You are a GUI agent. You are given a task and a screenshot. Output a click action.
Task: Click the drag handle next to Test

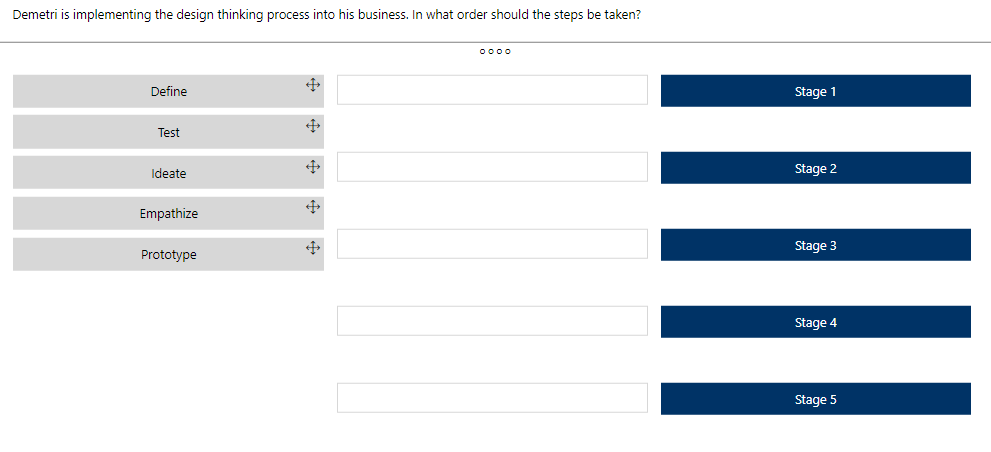[312, 127]
